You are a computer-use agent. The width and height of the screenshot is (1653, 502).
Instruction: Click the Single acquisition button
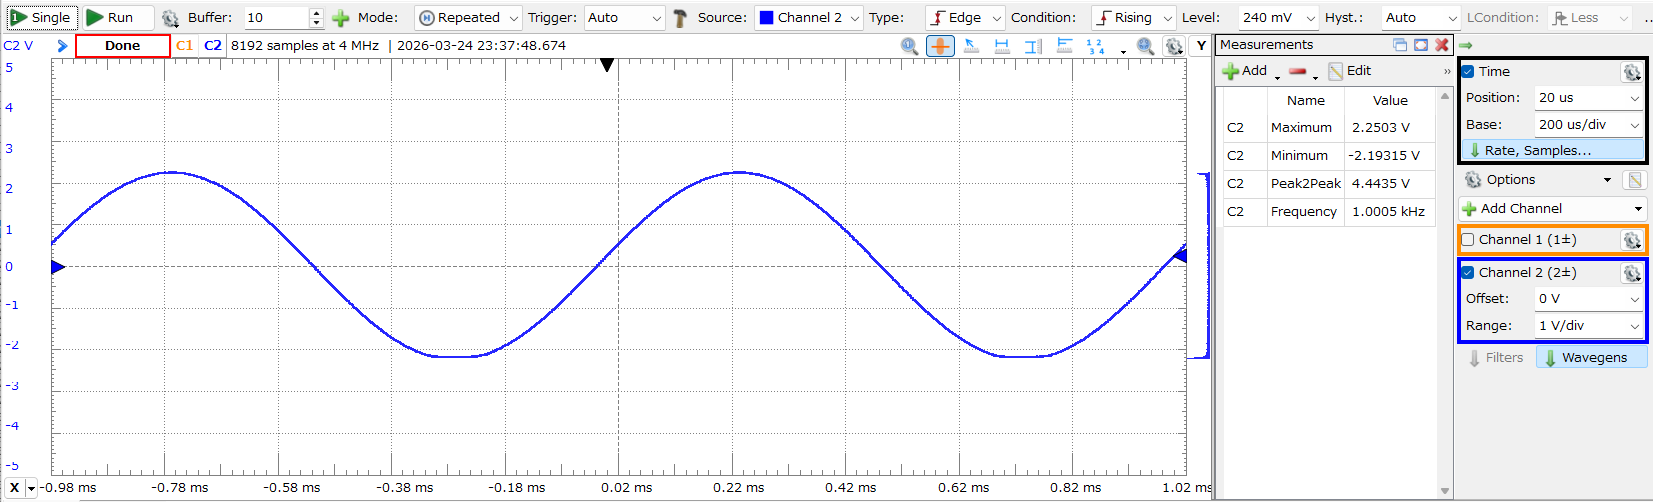coord(40,18)
